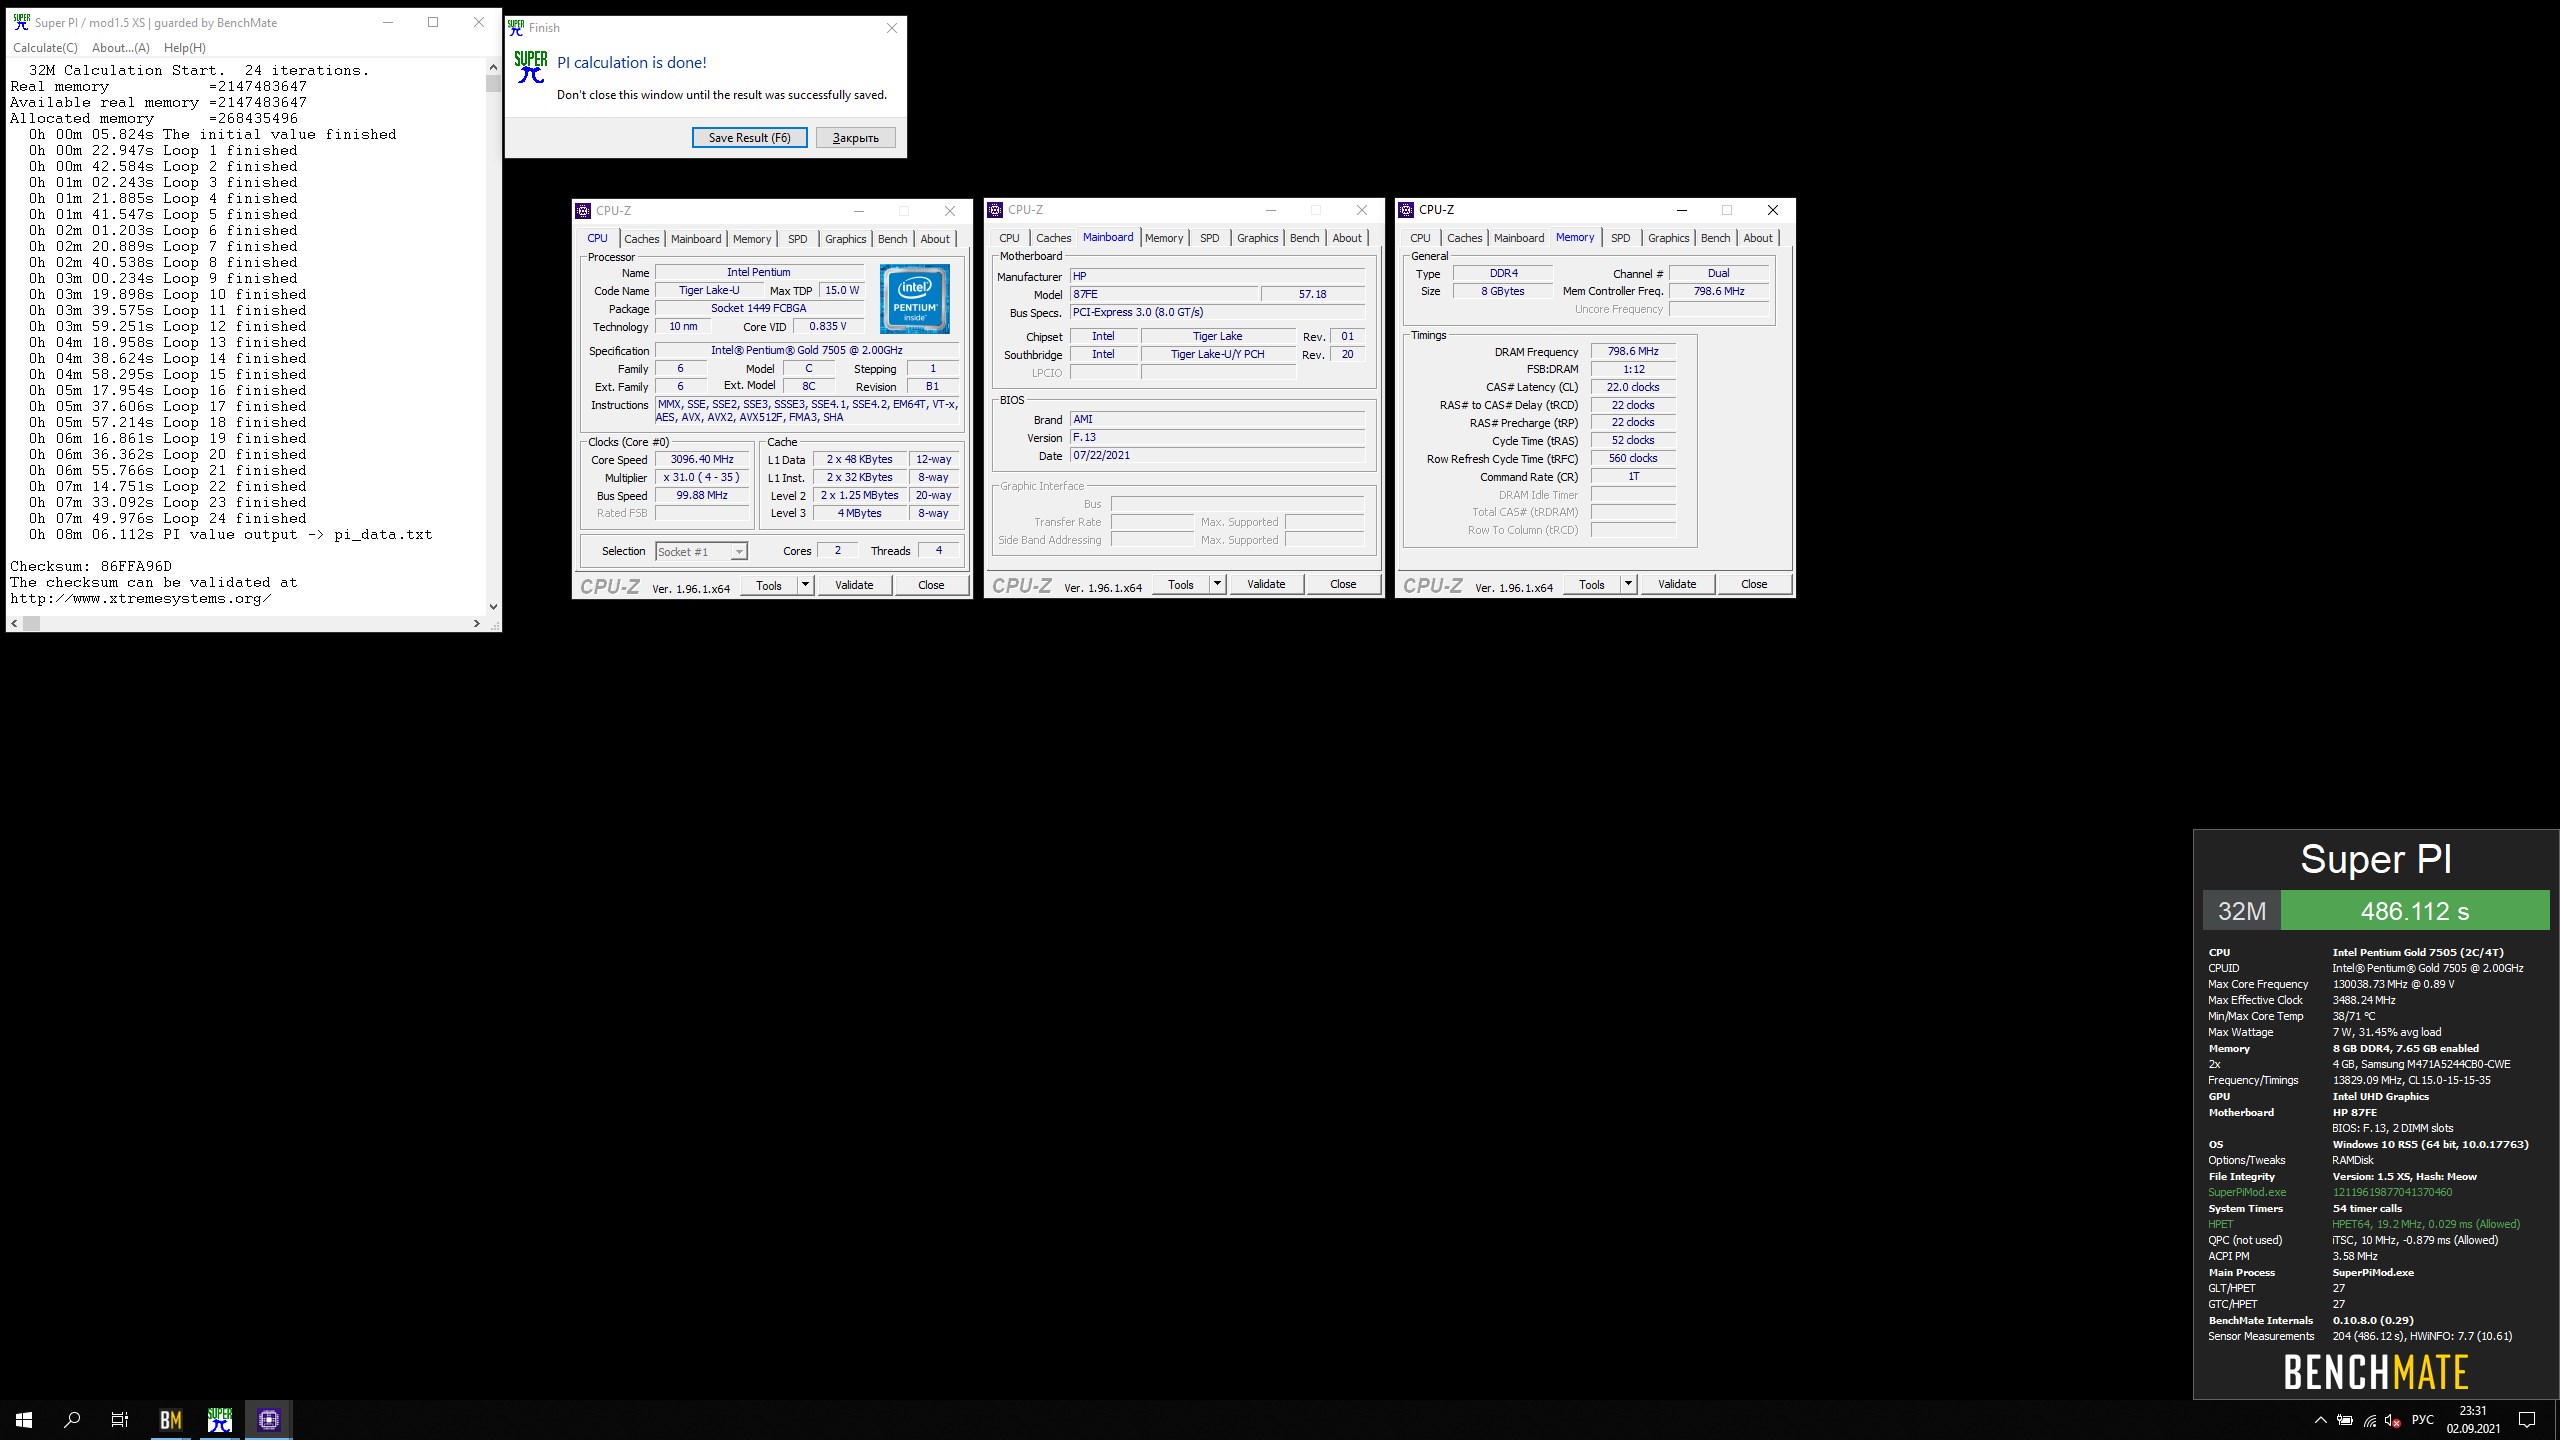Open the muted volume tray icon
The image size is (2560, 1440).
coord(2393,1420)
